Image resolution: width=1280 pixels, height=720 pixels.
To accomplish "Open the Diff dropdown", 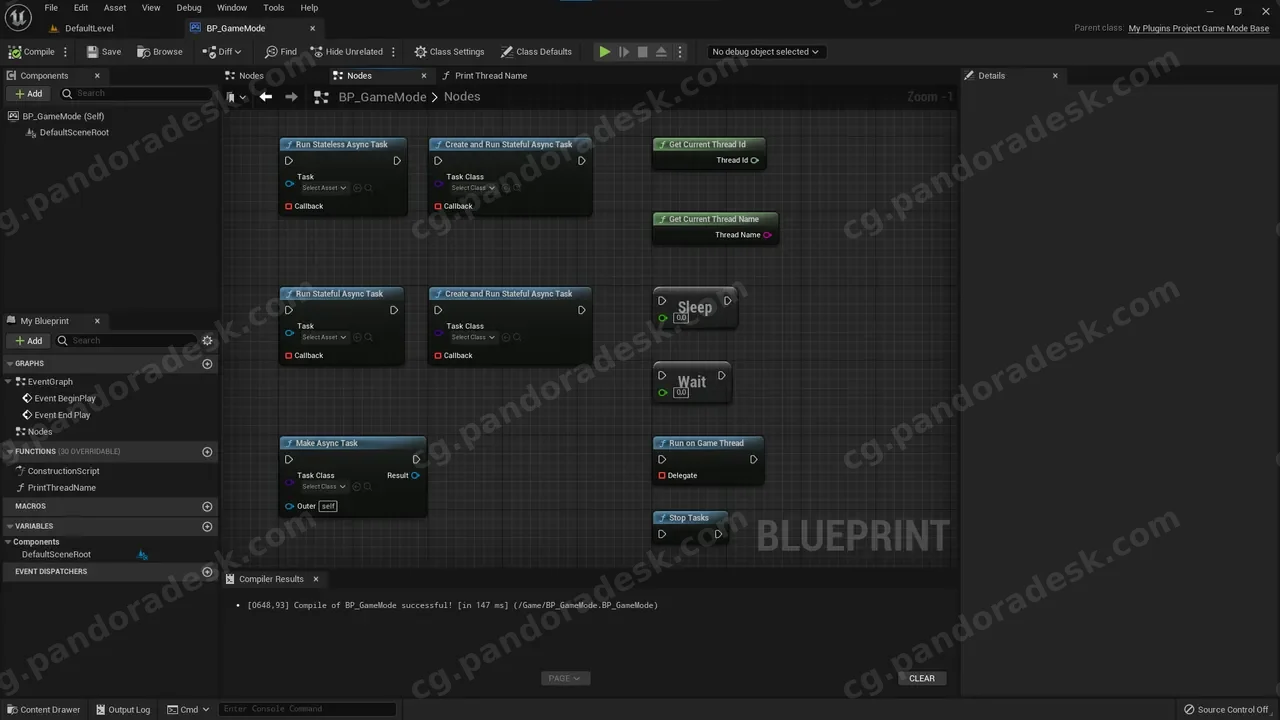I will pos(222,52).
